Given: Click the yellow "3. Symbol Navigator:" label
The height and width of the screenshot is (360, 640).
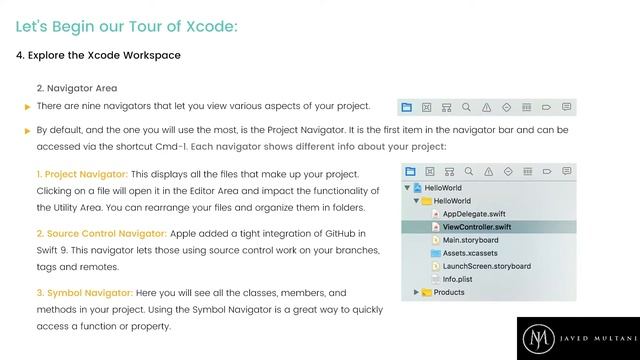Looking at the screenshot, I should pyautogui.click(x=84, y=293).
